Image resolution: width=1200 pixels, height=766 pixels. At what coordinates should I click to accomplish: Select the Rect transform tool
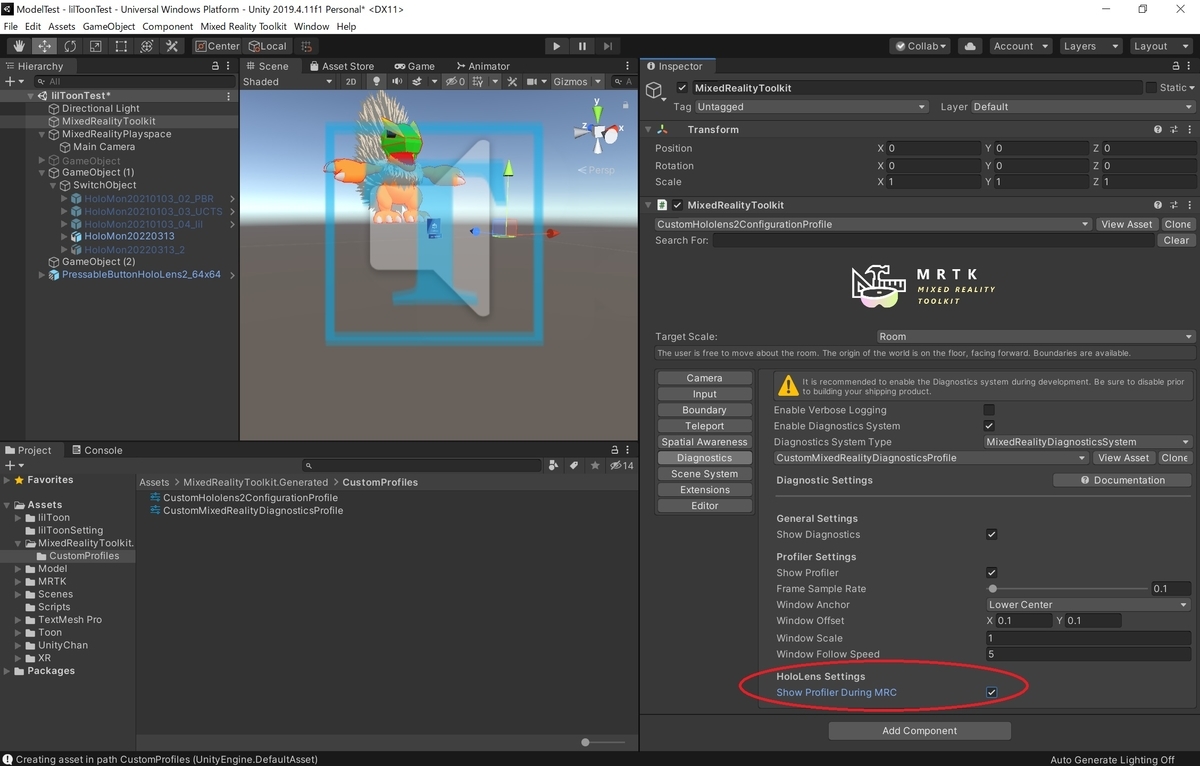pos(121,46)
